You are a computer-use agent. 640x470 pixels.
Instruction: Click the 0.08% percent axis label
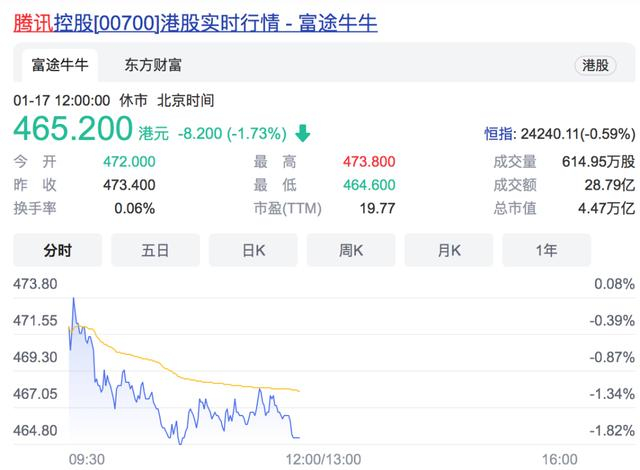tap(614, 284)
